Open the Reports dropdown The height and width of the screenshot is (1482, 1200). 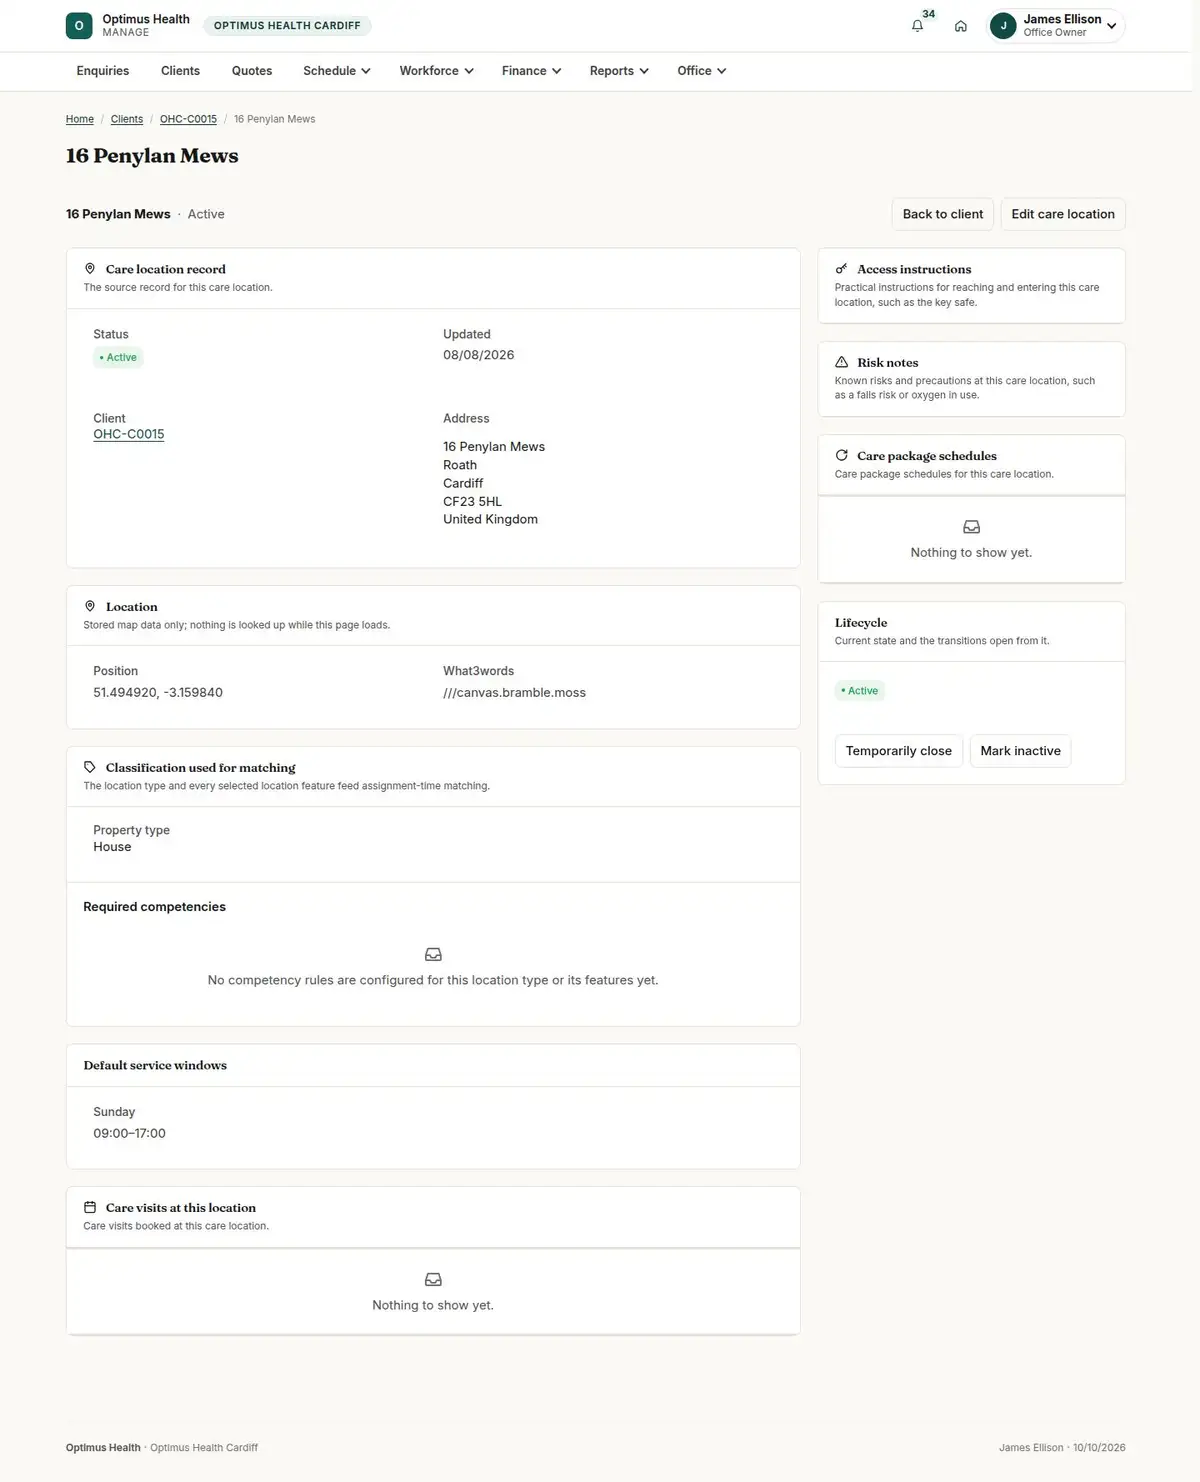click(x=620, y=71)
